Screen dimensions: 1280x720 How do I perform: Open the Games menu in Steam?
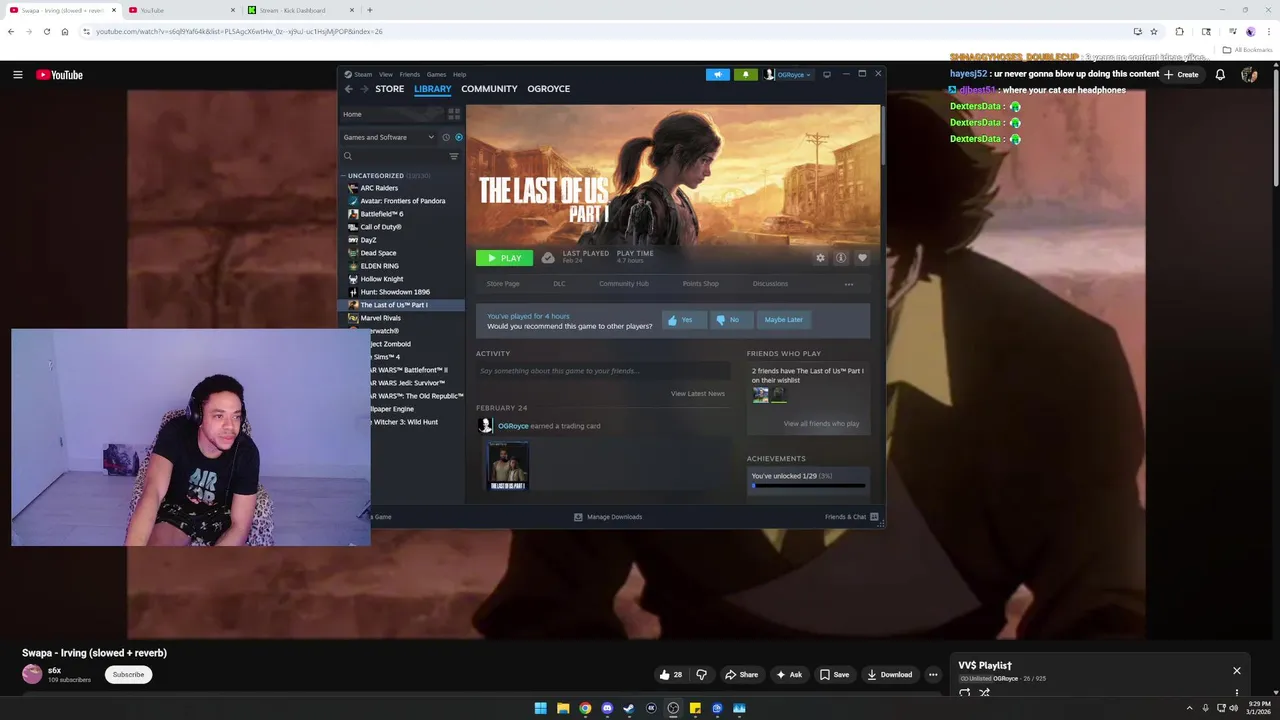pyautogui.click(x=436, y=74)
